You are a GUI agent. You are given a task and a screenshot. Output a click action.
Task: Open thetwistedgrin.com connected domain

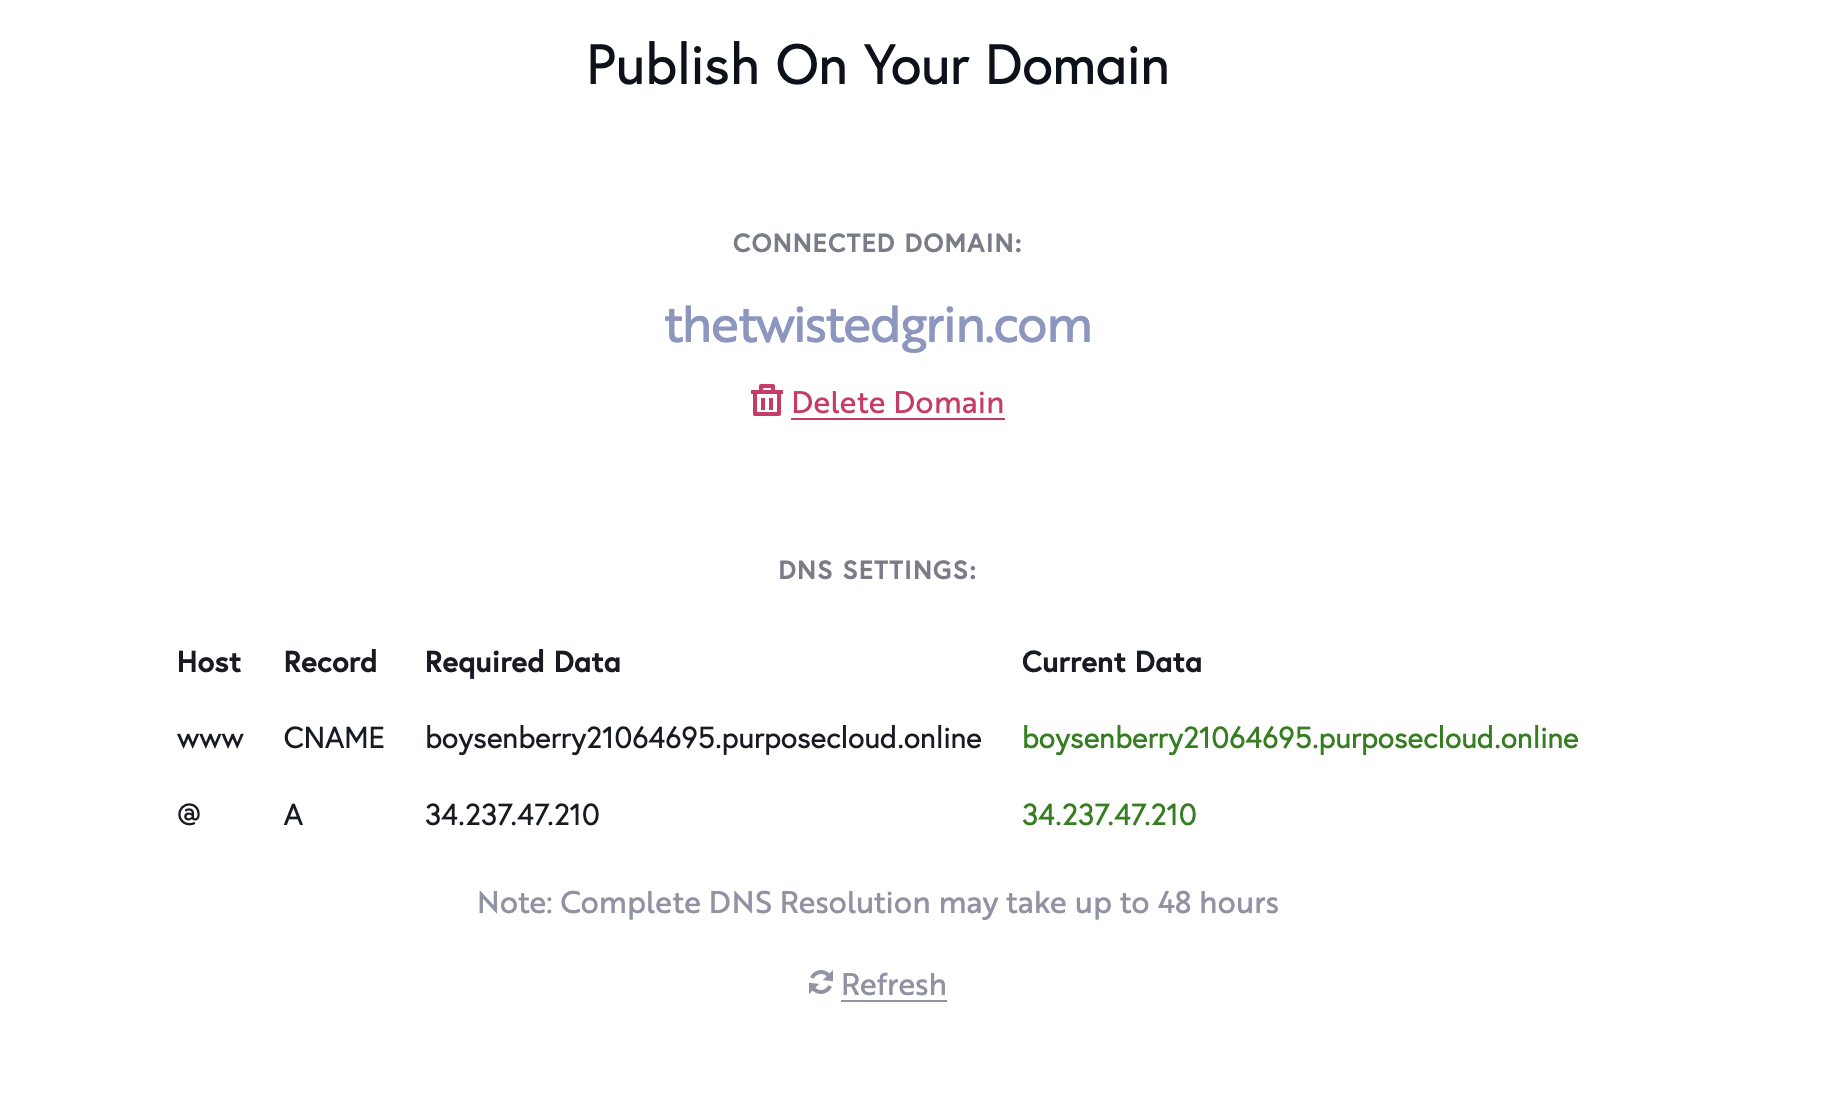pyautogui.click(x=878, y=325)
